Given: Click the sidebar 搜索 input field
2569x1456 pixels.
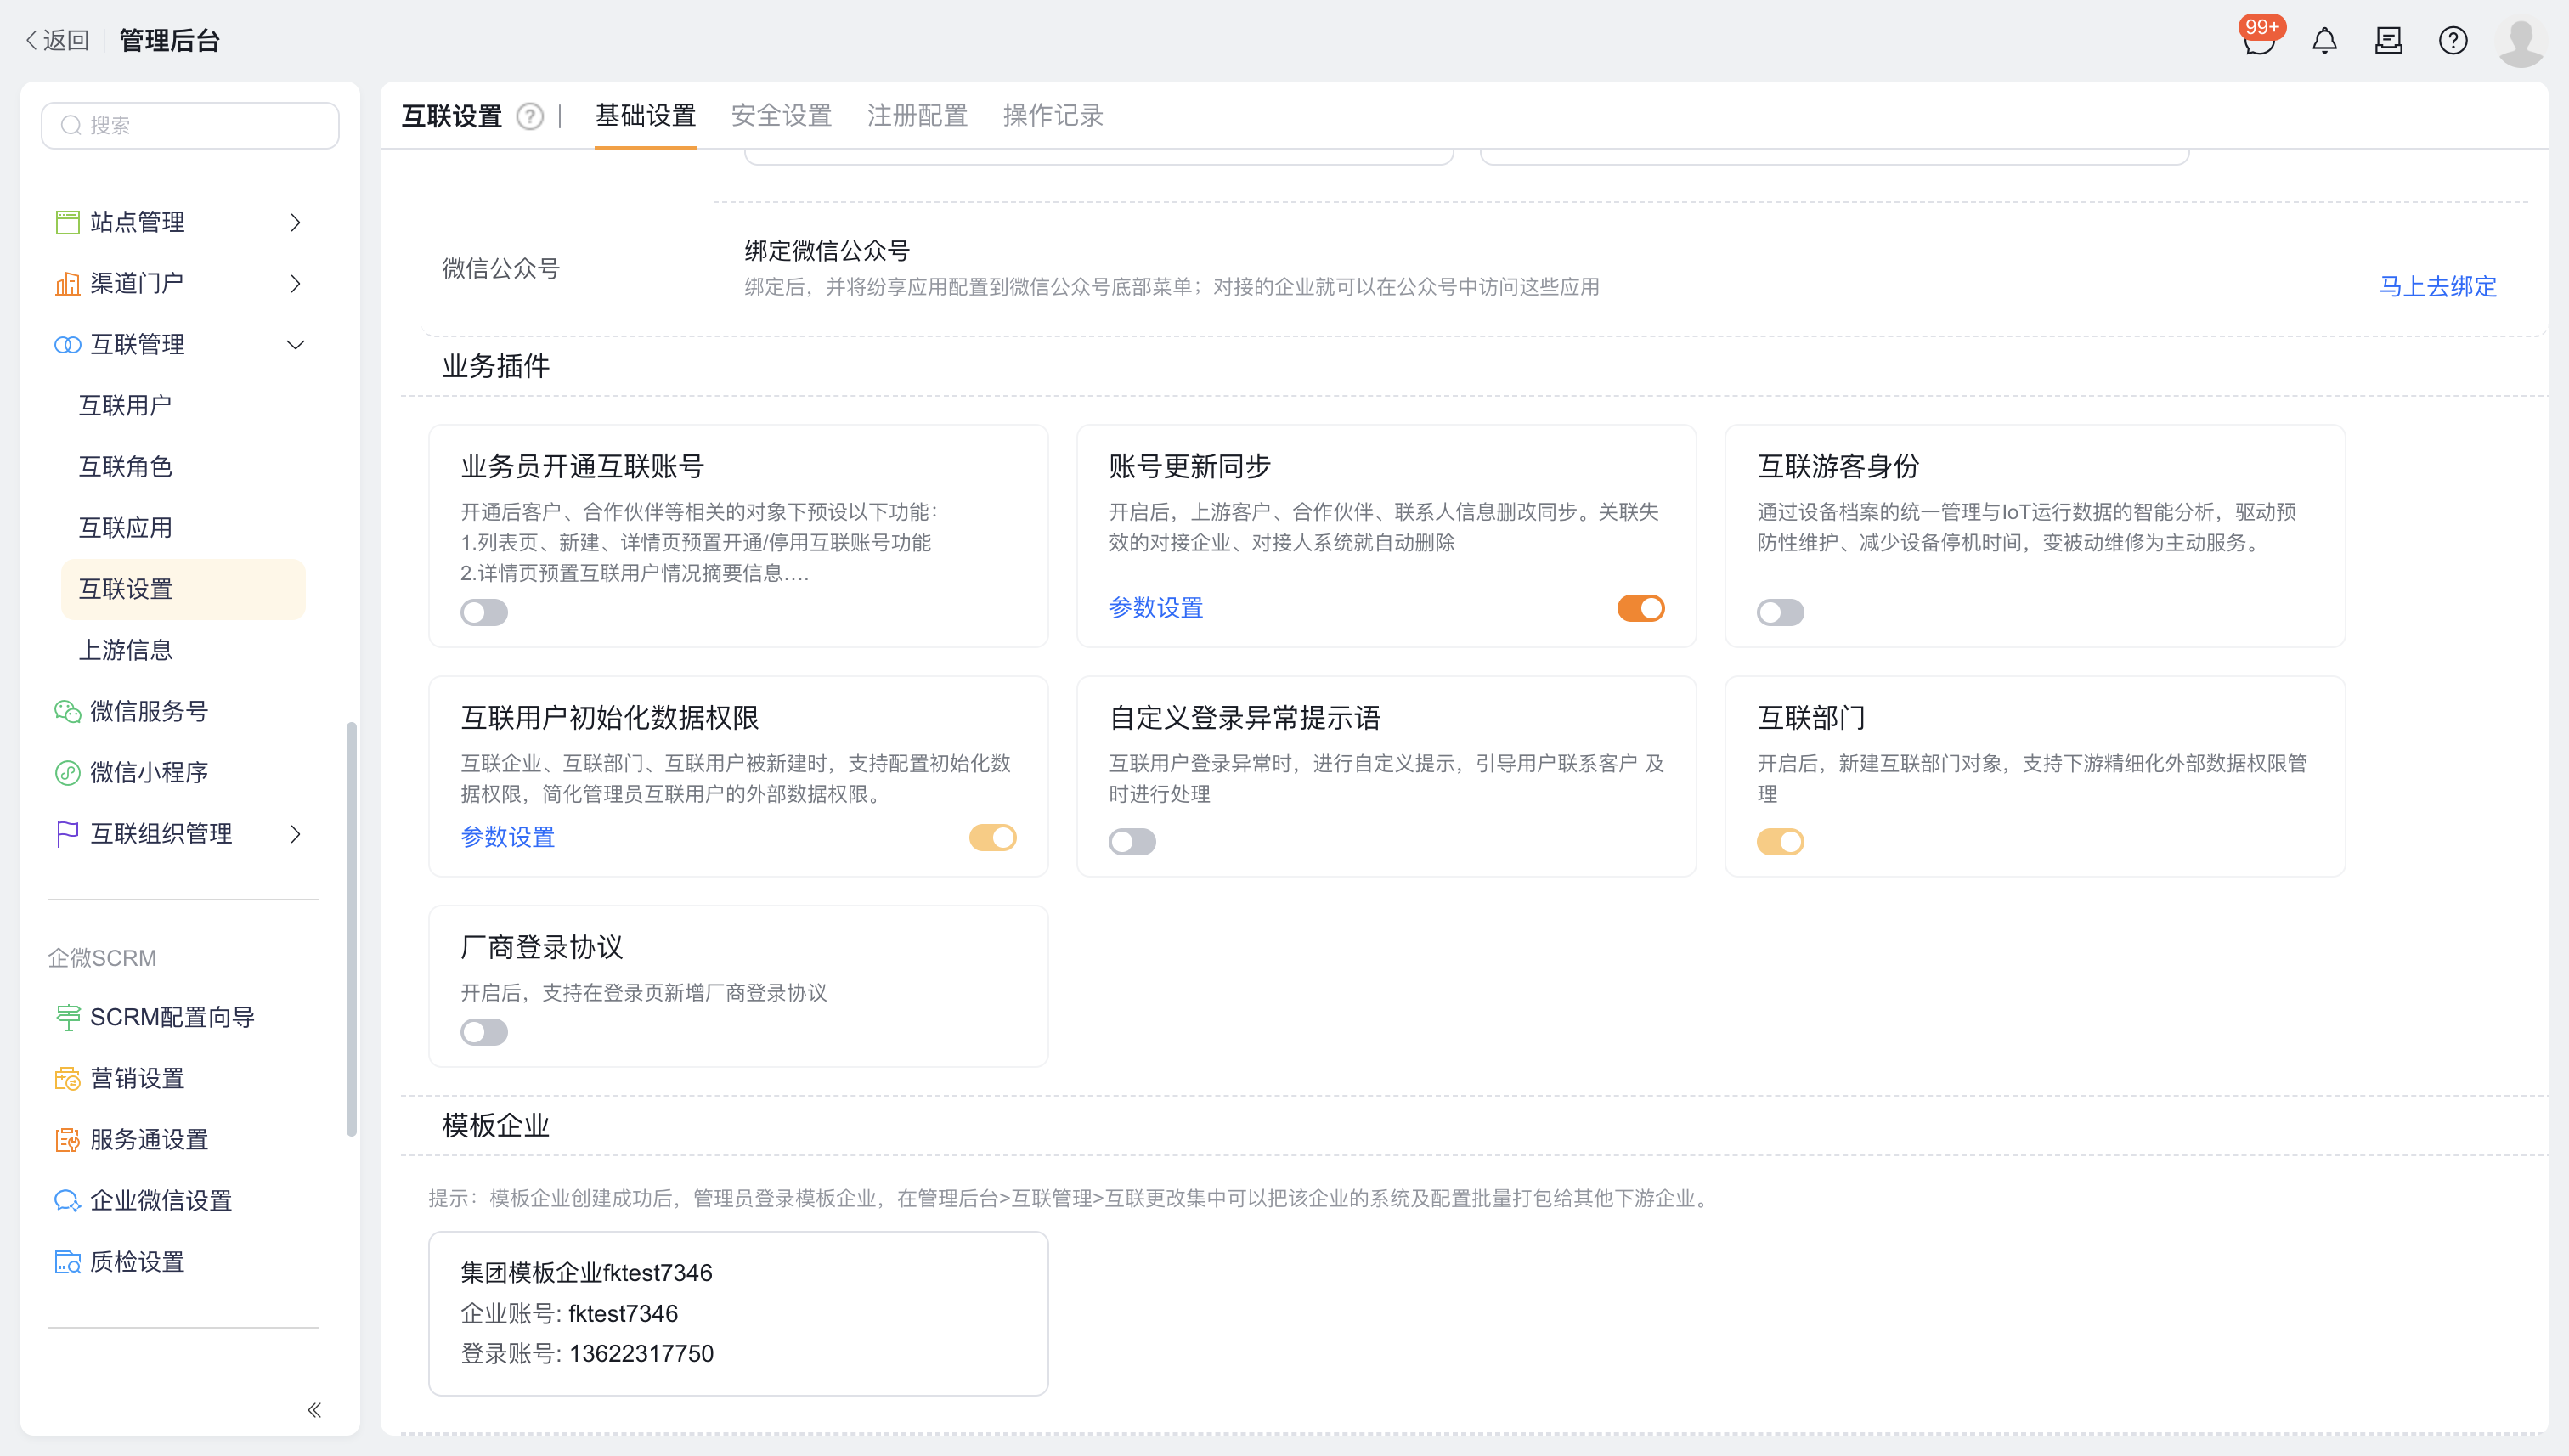Looking at the screenshot, I should 190,125.
